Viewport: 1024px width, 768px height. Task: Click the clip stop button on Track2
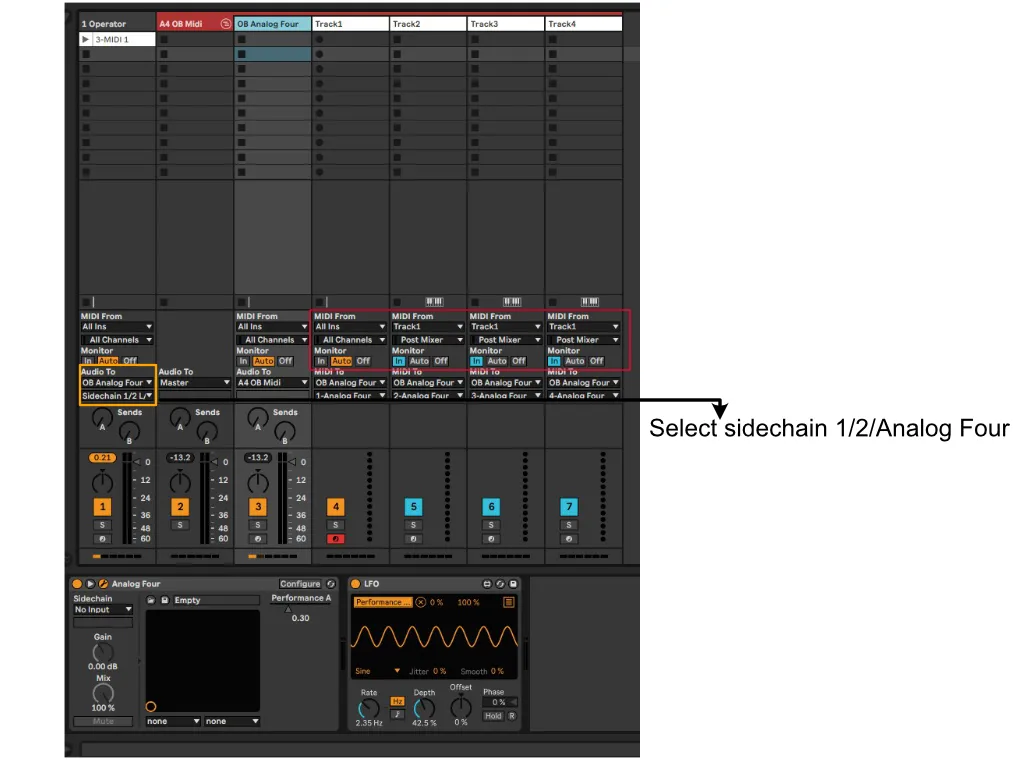[397, 302]
